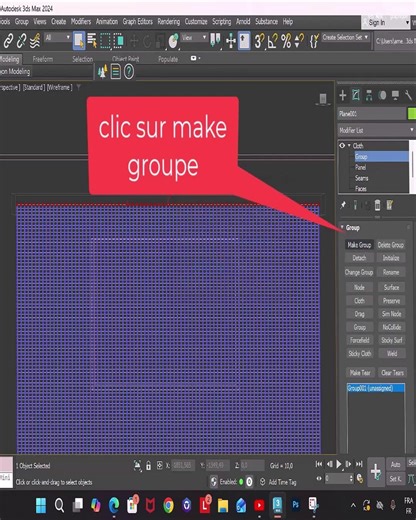Open Modify command panel tab
The height and width of the screenshot is (520, 416).
pyautogui.click(x=356, y=96)
